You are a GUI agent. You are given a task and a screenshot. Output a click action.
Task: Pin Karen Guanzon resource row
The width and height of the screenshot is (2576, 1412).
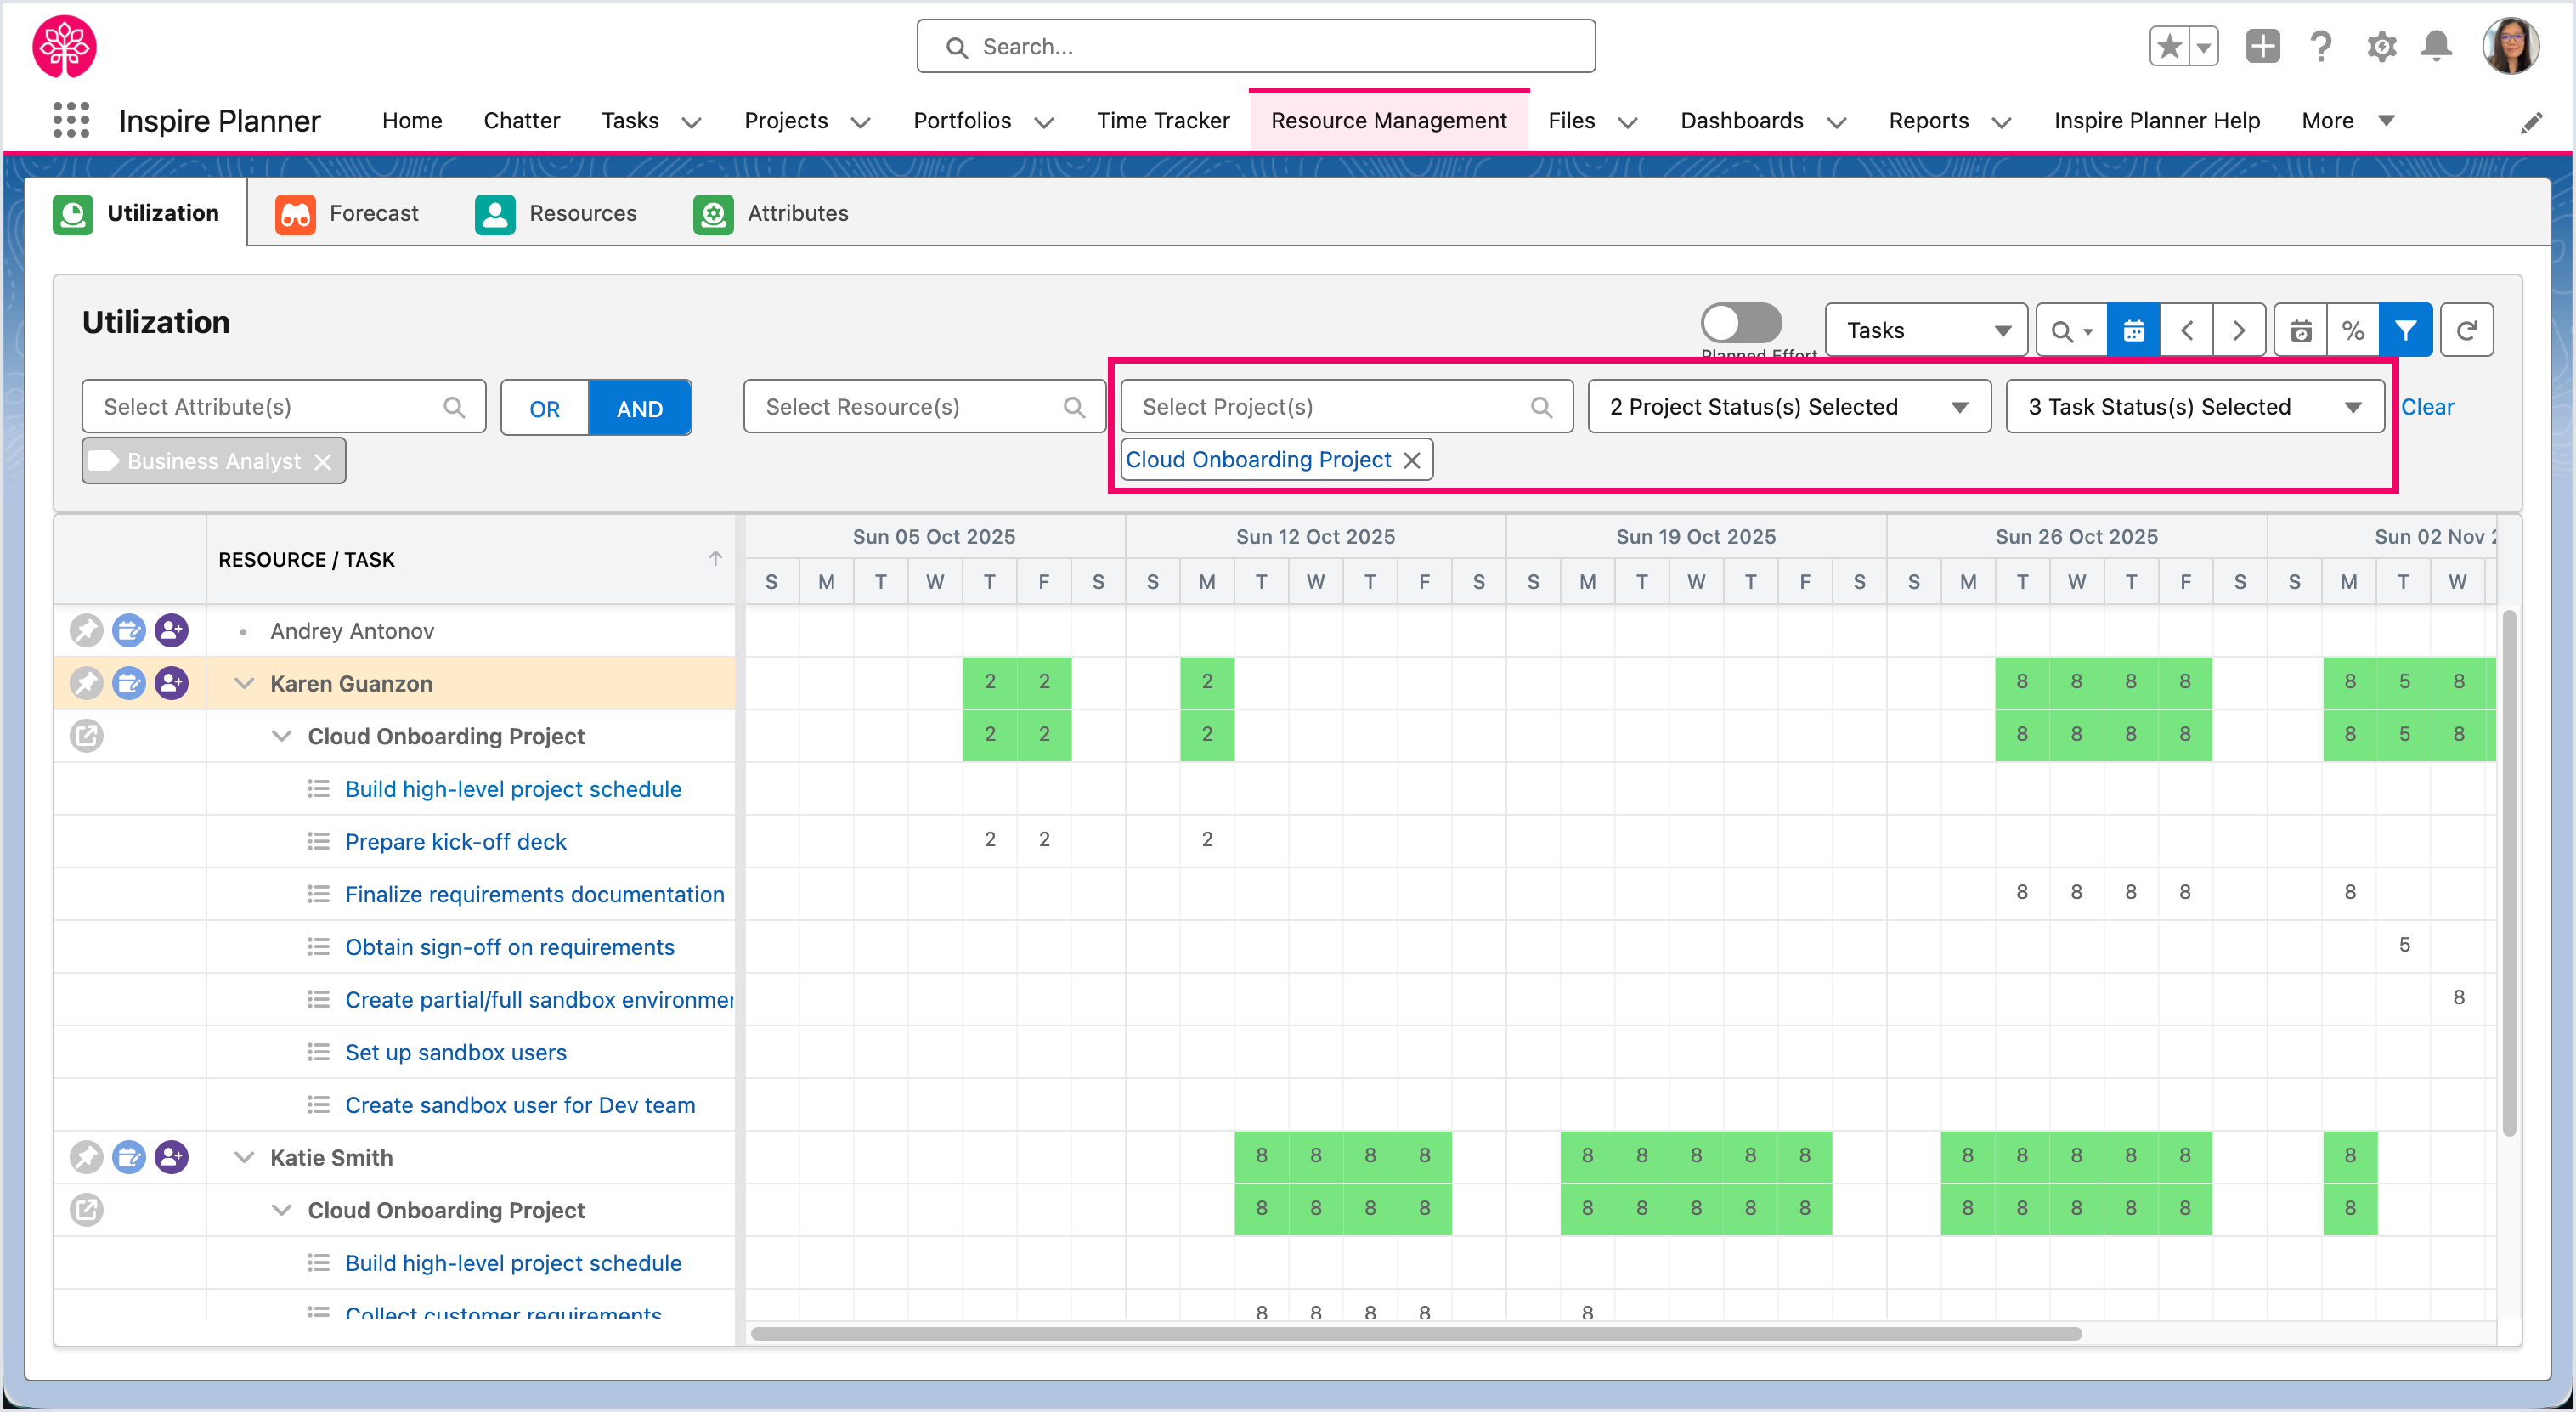click(86, 683)
